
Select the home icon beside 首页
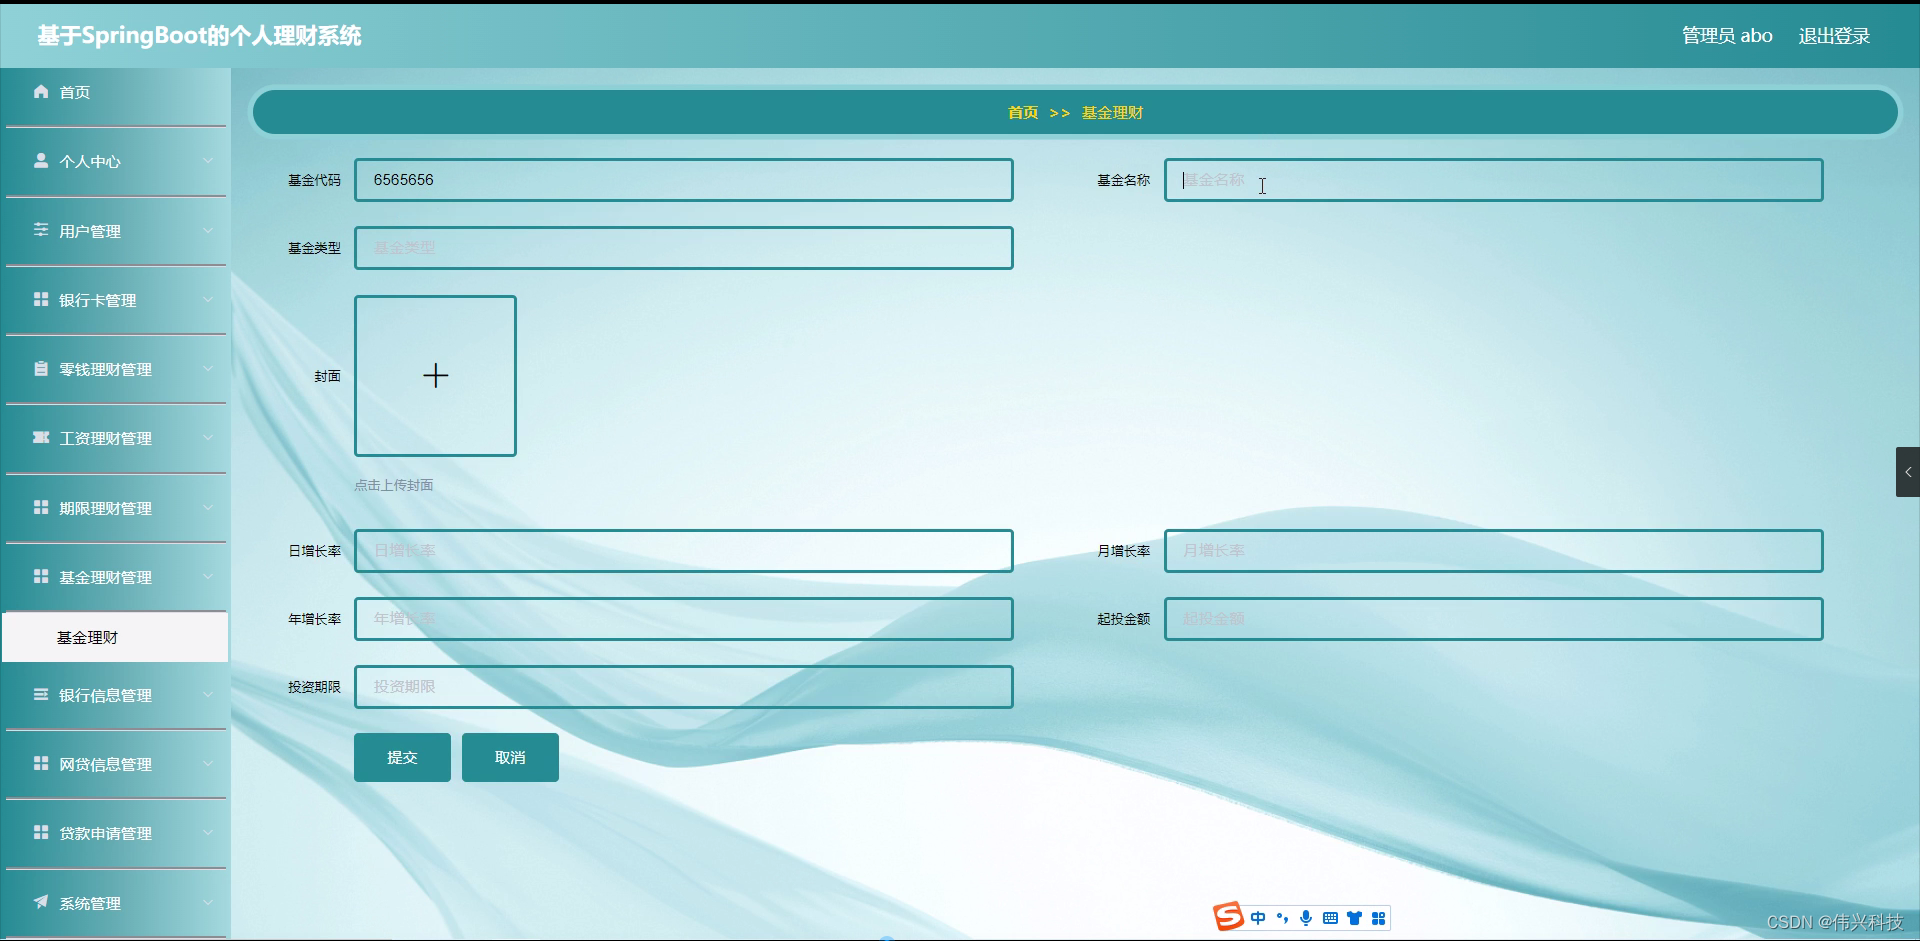click(x=41, y=92)
